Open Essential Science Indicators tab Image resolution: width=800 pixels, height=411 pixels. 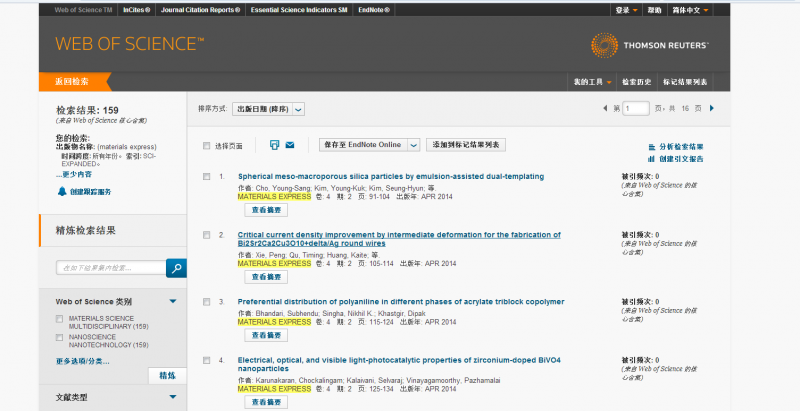(299, 10)
